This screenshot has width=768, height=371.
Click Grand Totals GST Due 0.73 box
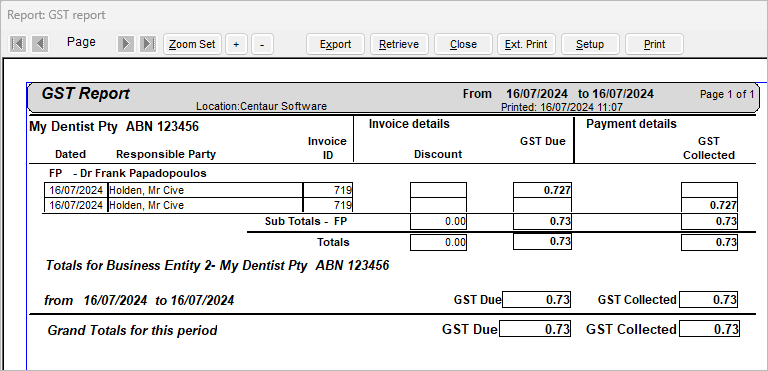[535, 329]
